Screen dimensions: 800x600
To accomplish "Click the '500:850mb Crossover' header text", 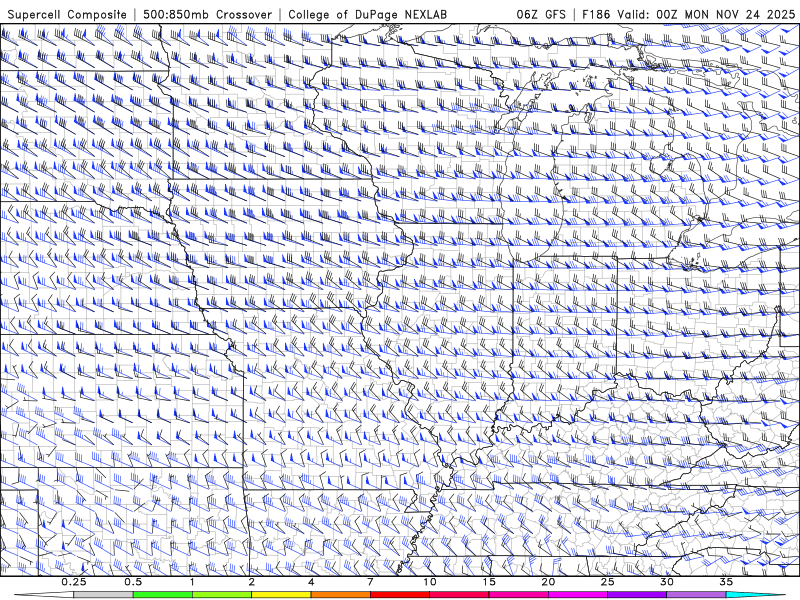I will tap(208, 15).
